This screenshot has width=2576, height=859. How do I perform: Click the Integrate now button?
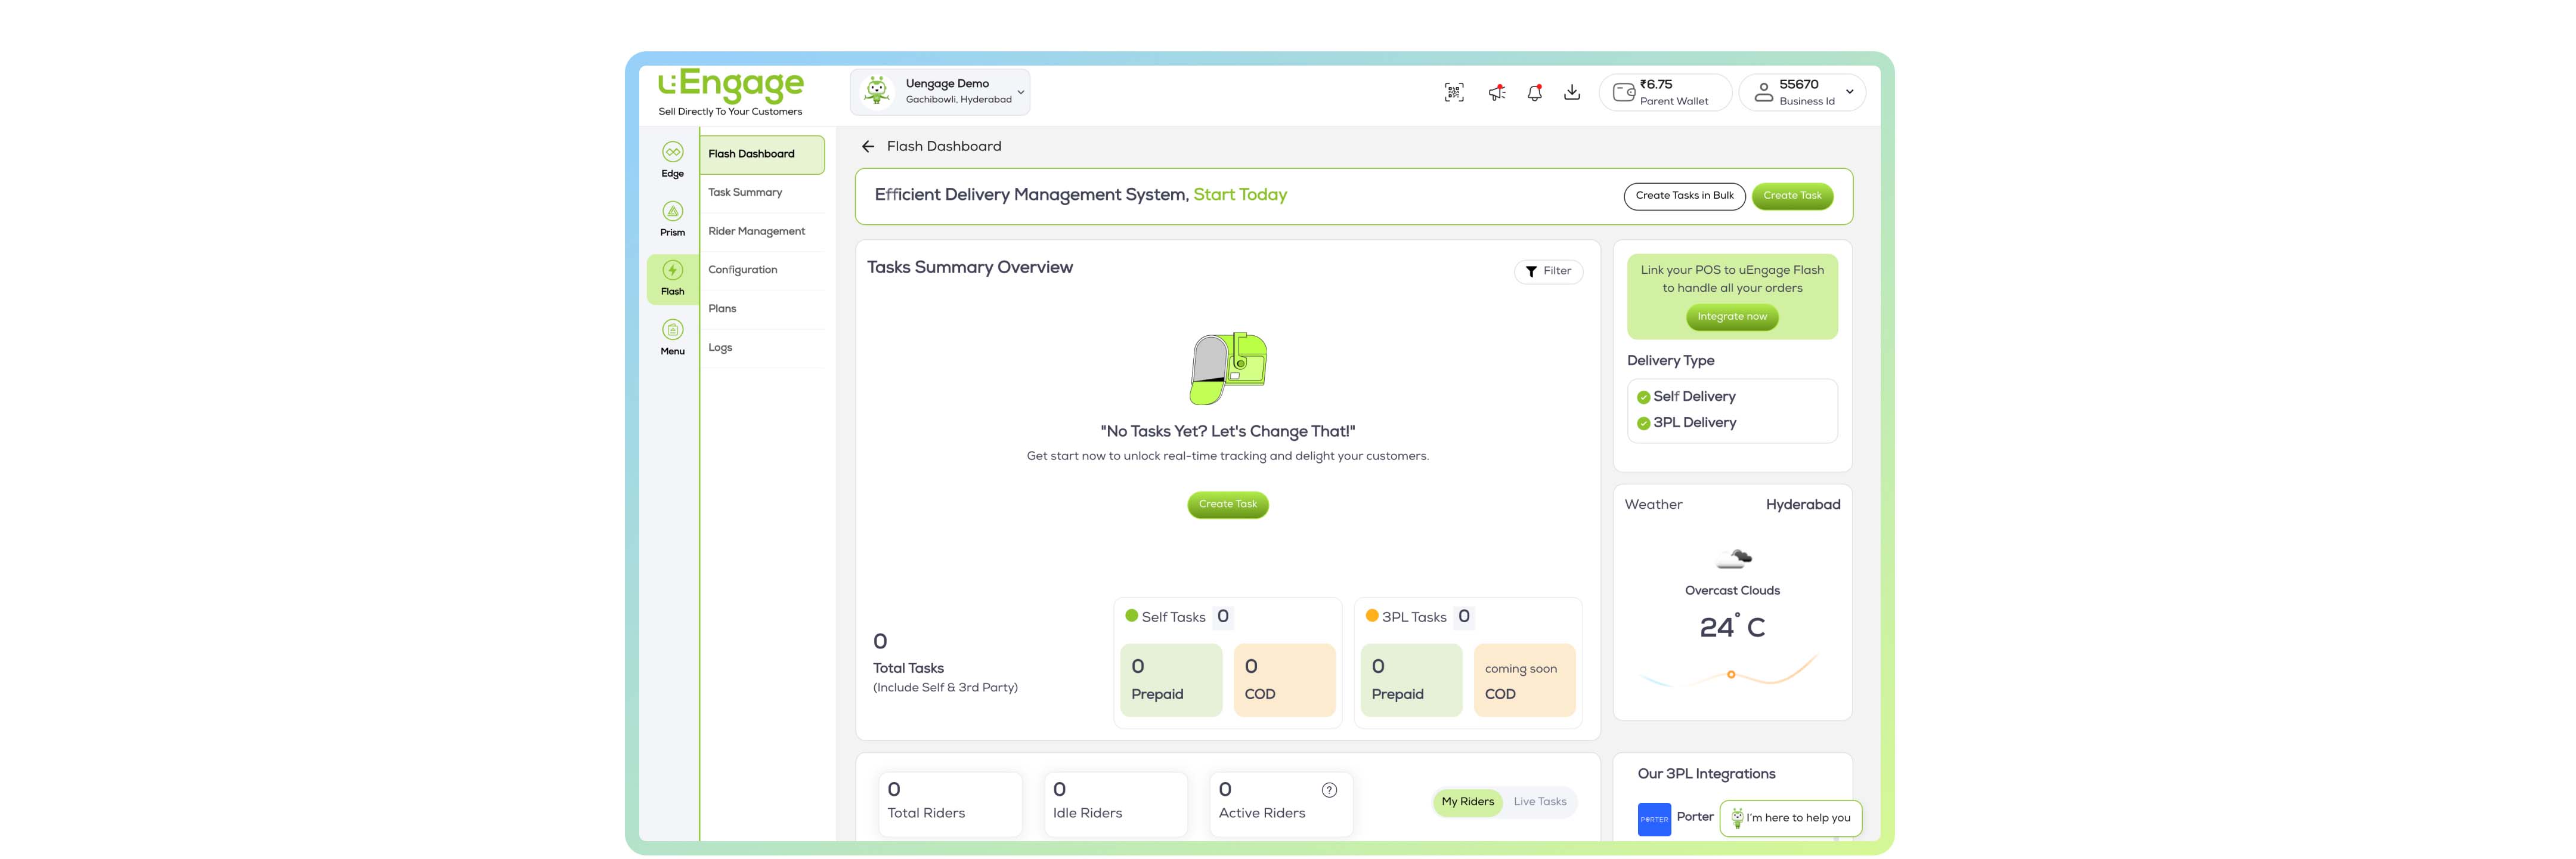coord(1731,317)
